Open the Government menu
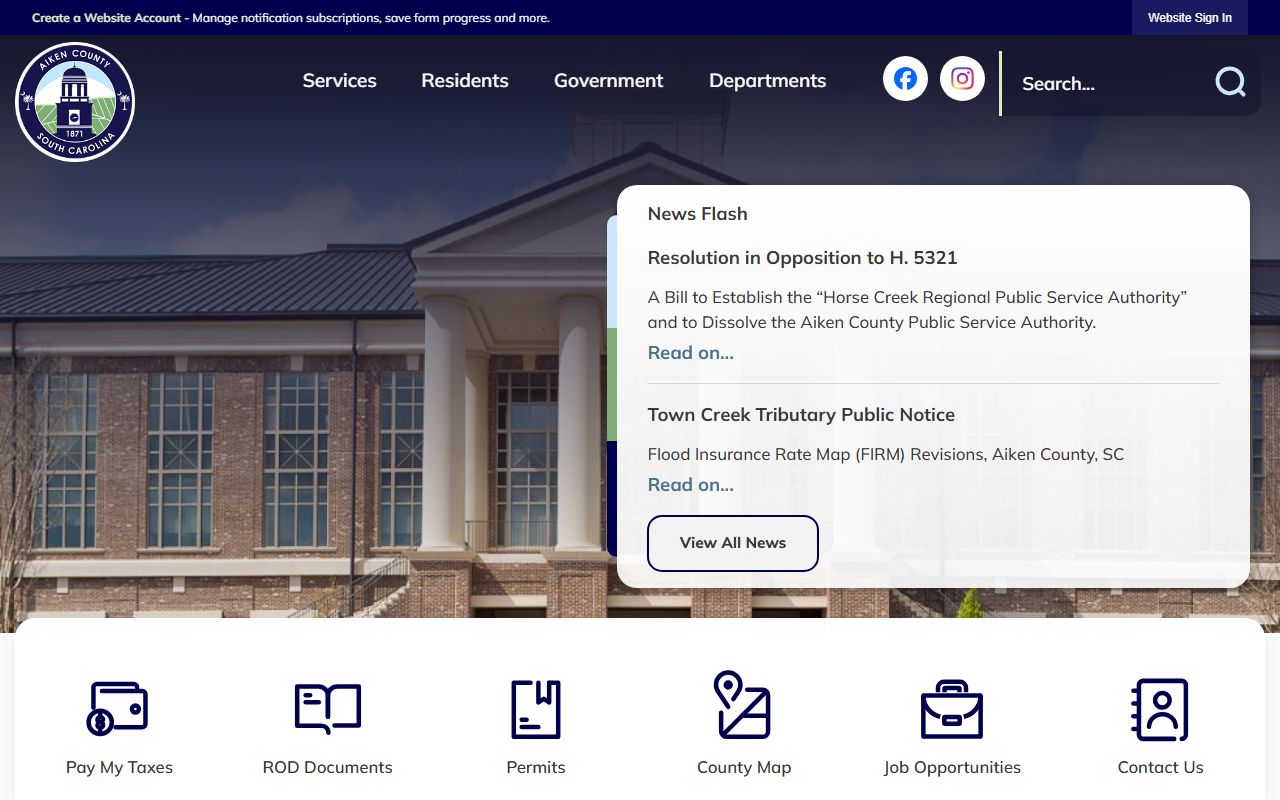Image resolution: width=1280 pixels, height=800 pixels. pyautogui.click(x=609, y=81)
